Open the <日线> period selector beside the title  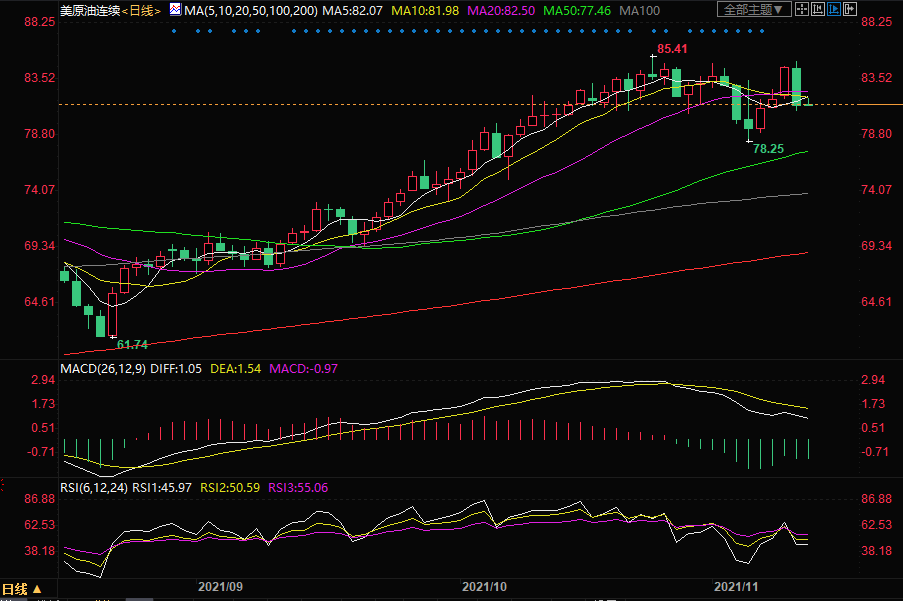point(133,10)
